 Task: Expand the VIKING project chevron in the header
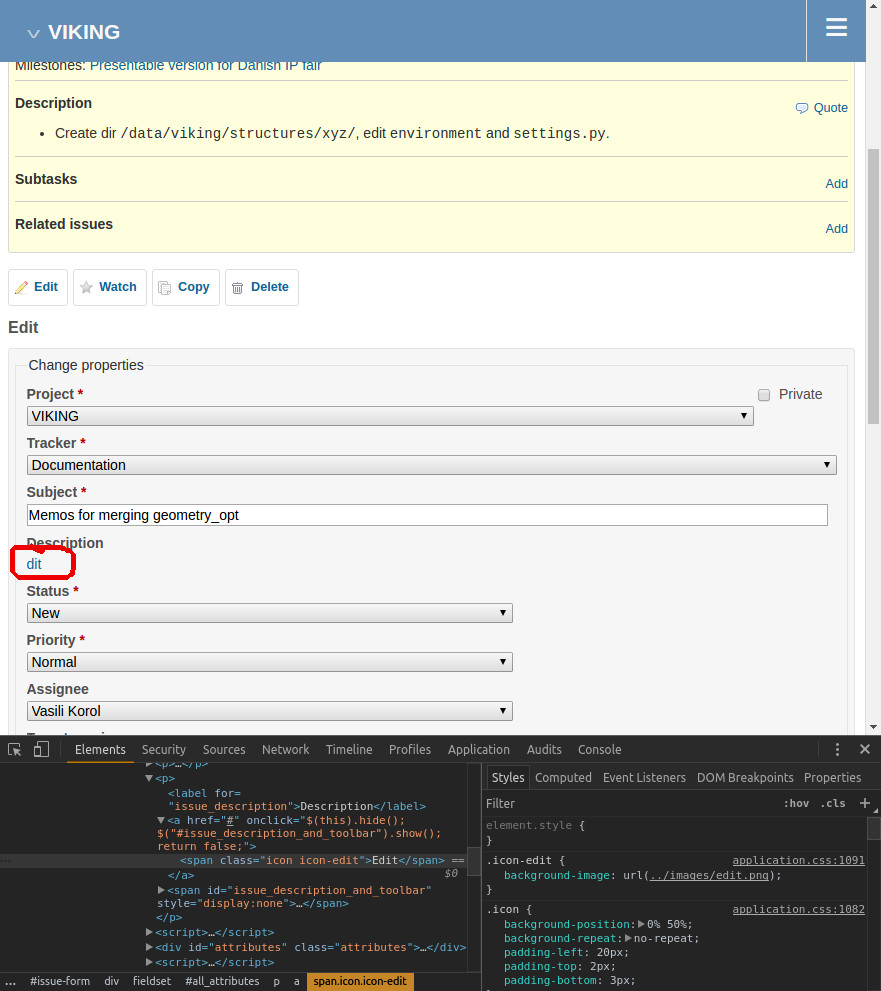pyautogui.click(x=33, y=33)
